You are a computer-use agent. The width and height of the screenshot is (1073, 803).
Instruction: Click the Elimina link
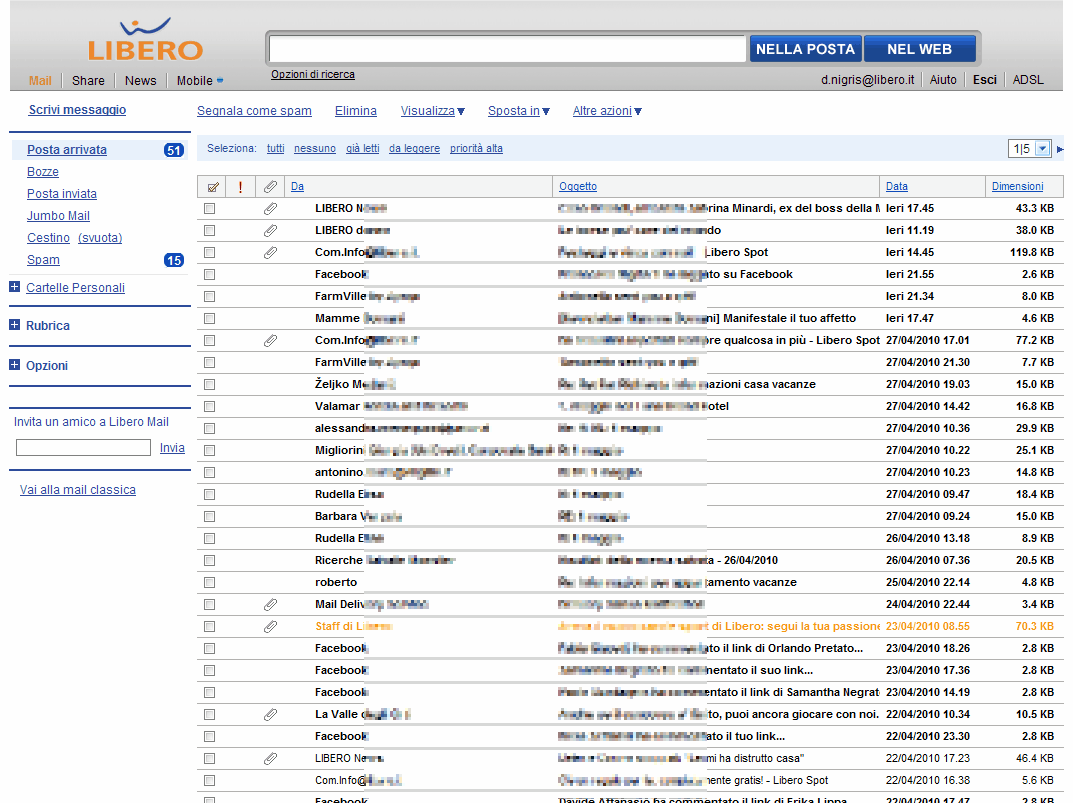coord(356,111)
